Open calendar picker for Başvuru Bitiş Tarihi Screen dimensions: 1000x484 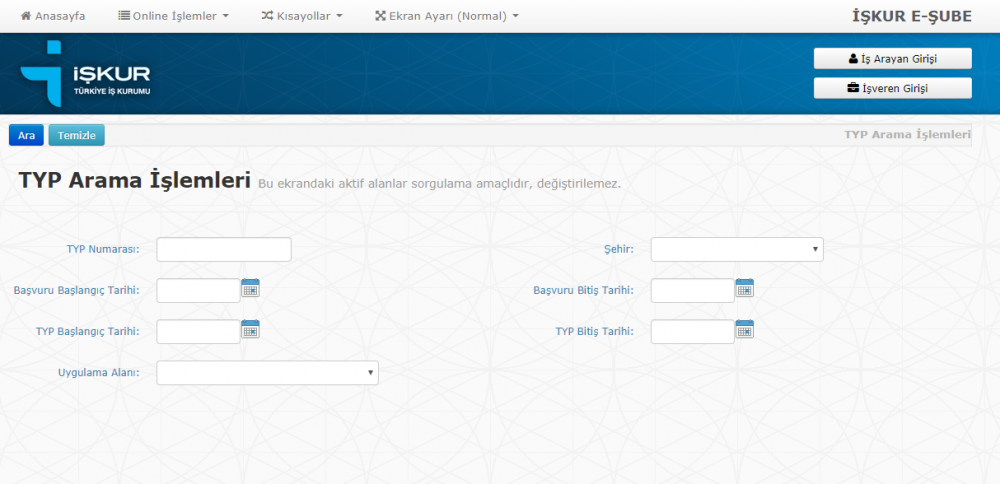pos(744,289)
